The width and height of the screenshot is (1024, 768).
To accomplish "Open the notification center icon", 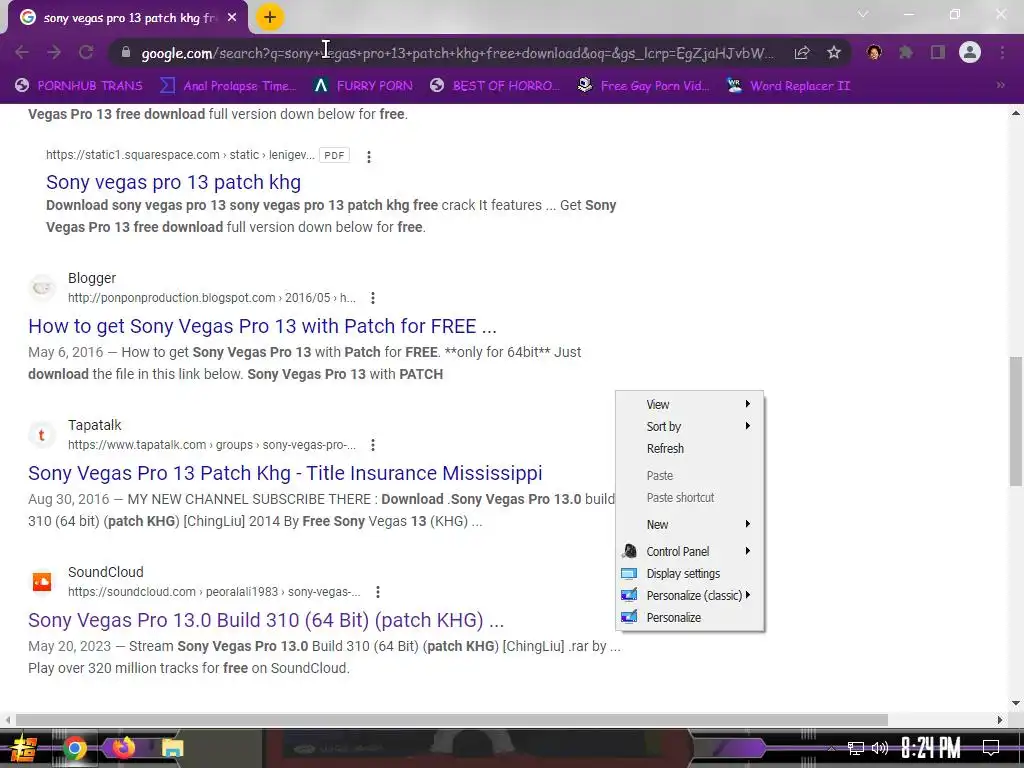I will click(x=991, y=748).
